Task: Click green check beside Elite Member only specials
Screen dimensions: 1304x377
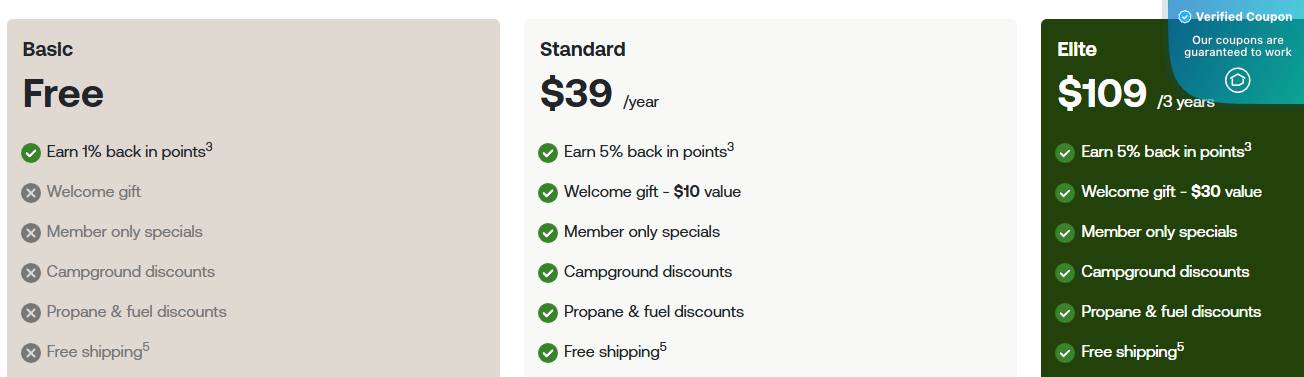Action: point(1065,233)
